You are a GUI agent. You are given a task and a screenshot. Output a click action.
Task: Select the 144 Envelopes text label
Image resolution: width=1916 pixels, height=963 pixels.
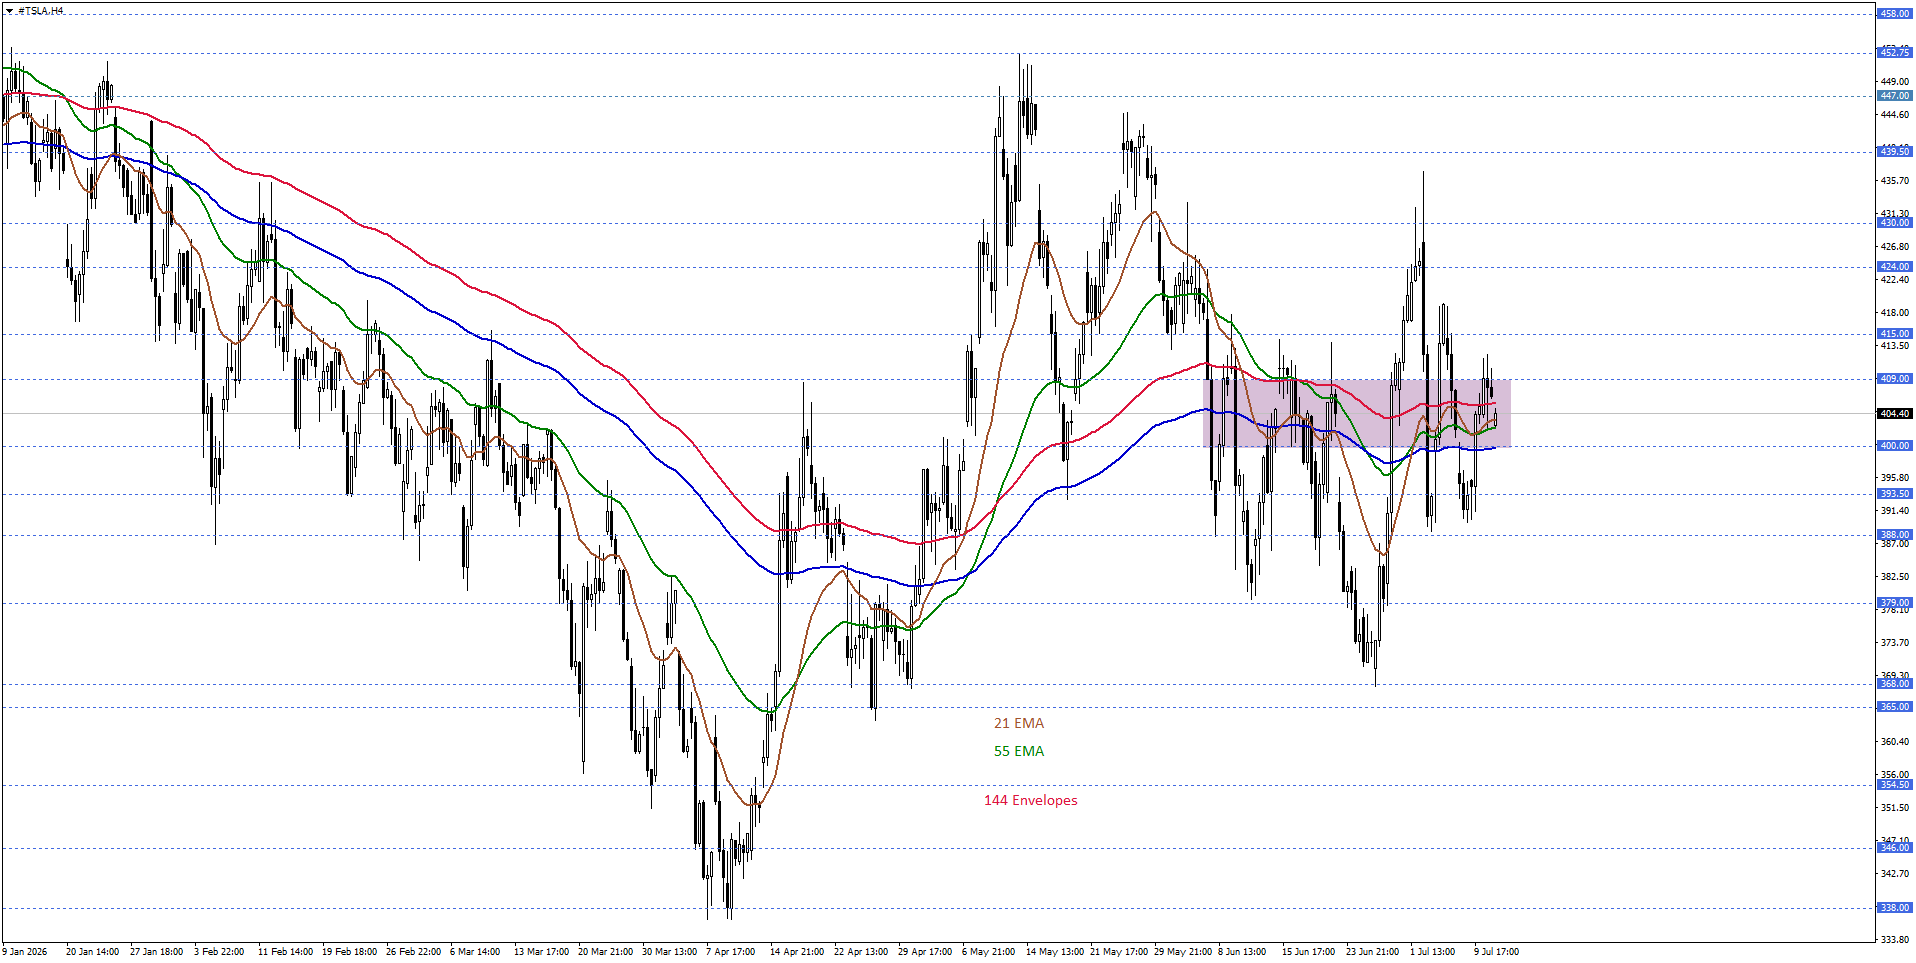tap(1031, 800)
